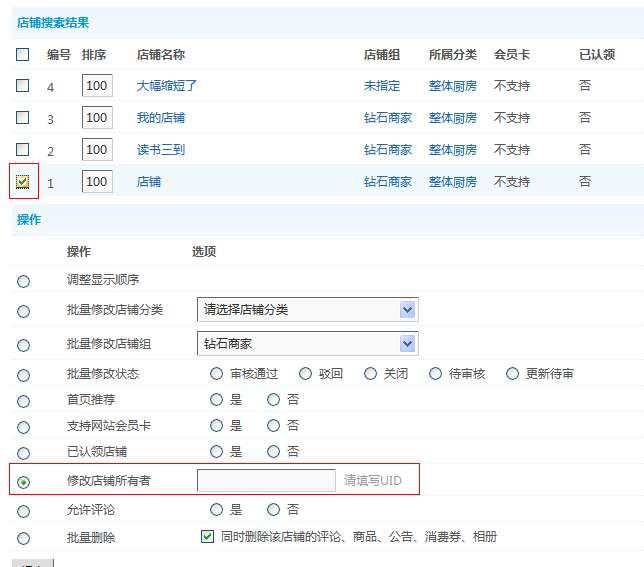Open 钻石商家 link in 我的店铺 row
This screenshot has width=644, height=567.
388,118
